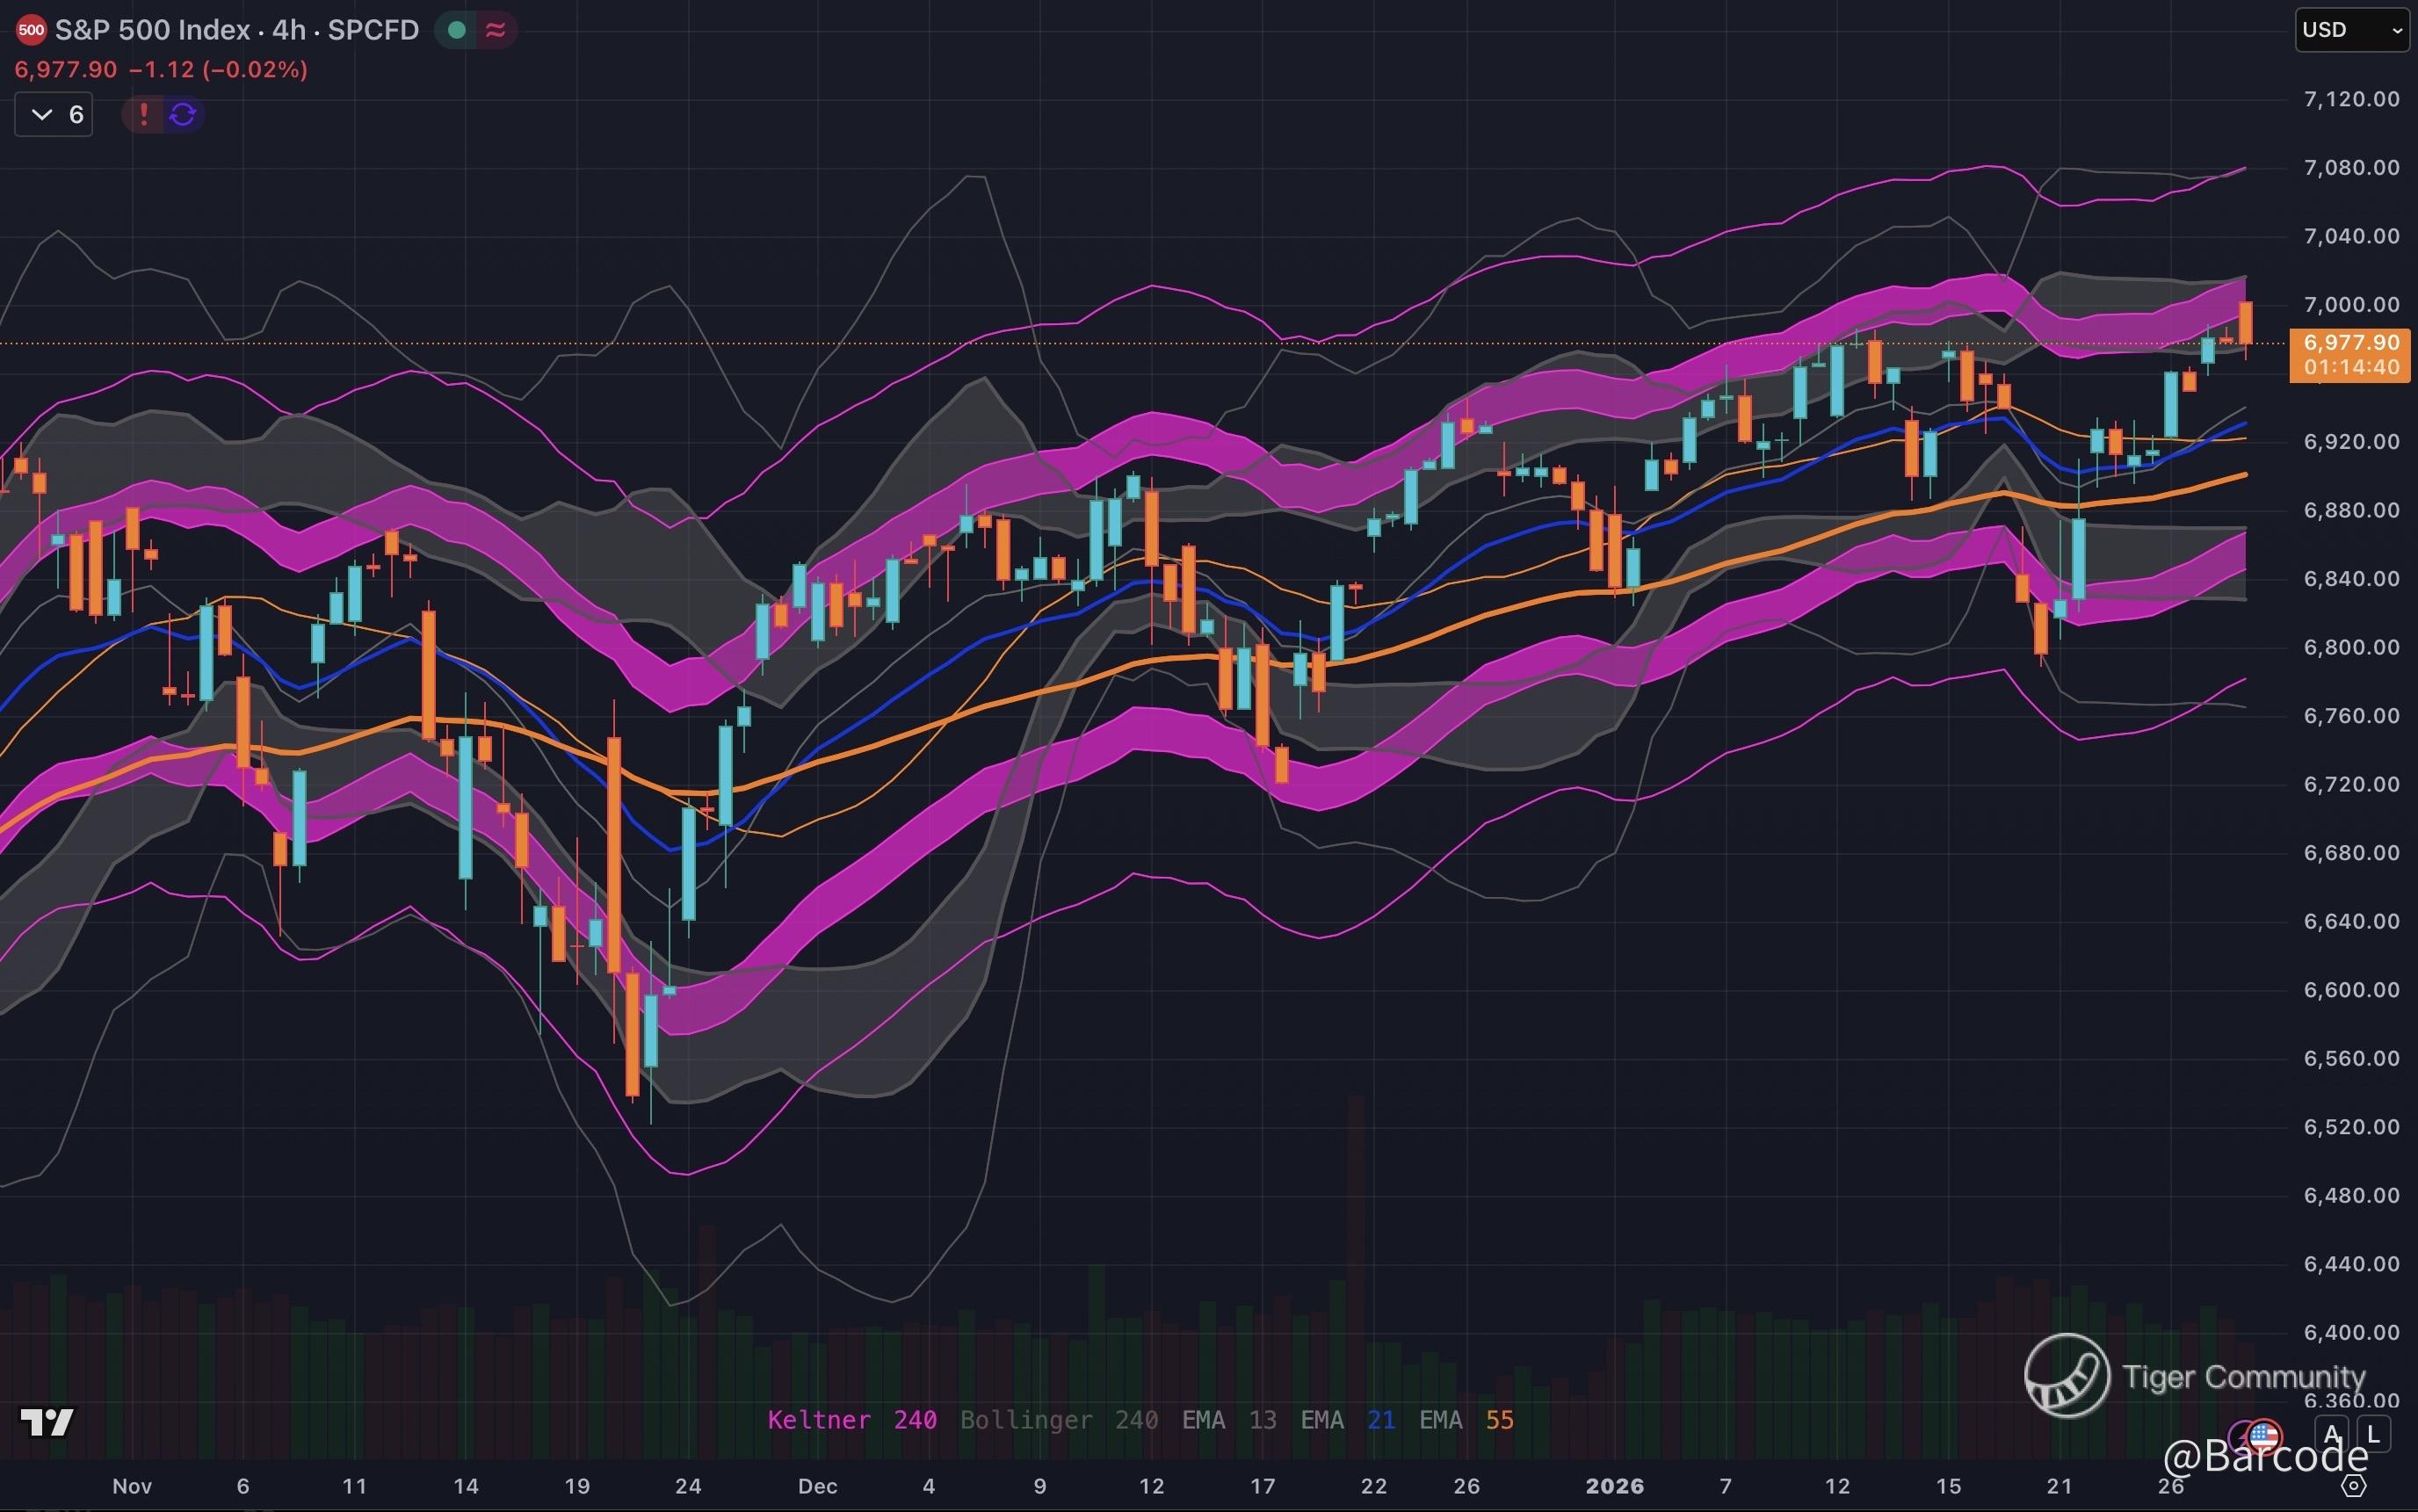Toggle log scale with the L button
2418x1512 pixels.
pos(2373,1434)
